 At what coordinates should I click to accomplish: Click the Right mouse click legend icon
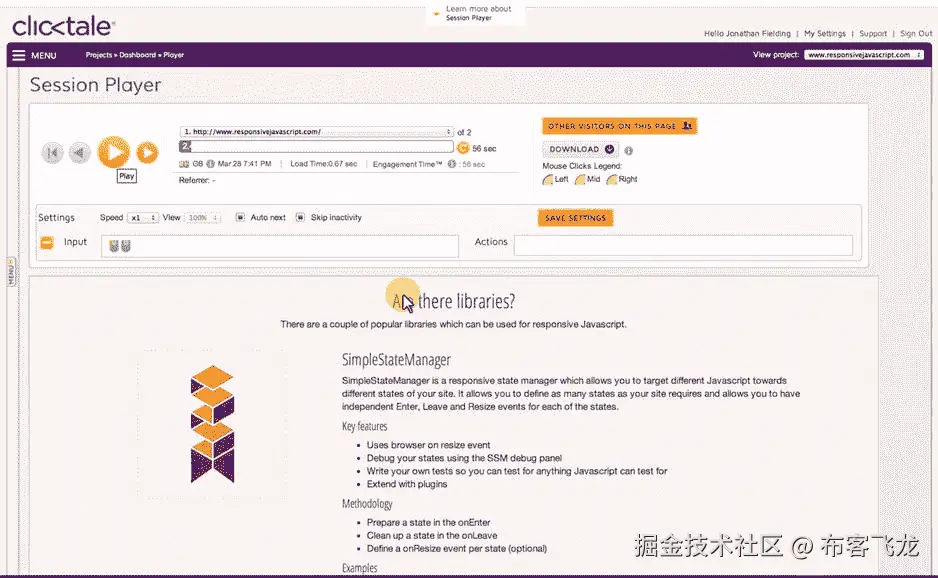pyautogui.click(x=611, y=180)
